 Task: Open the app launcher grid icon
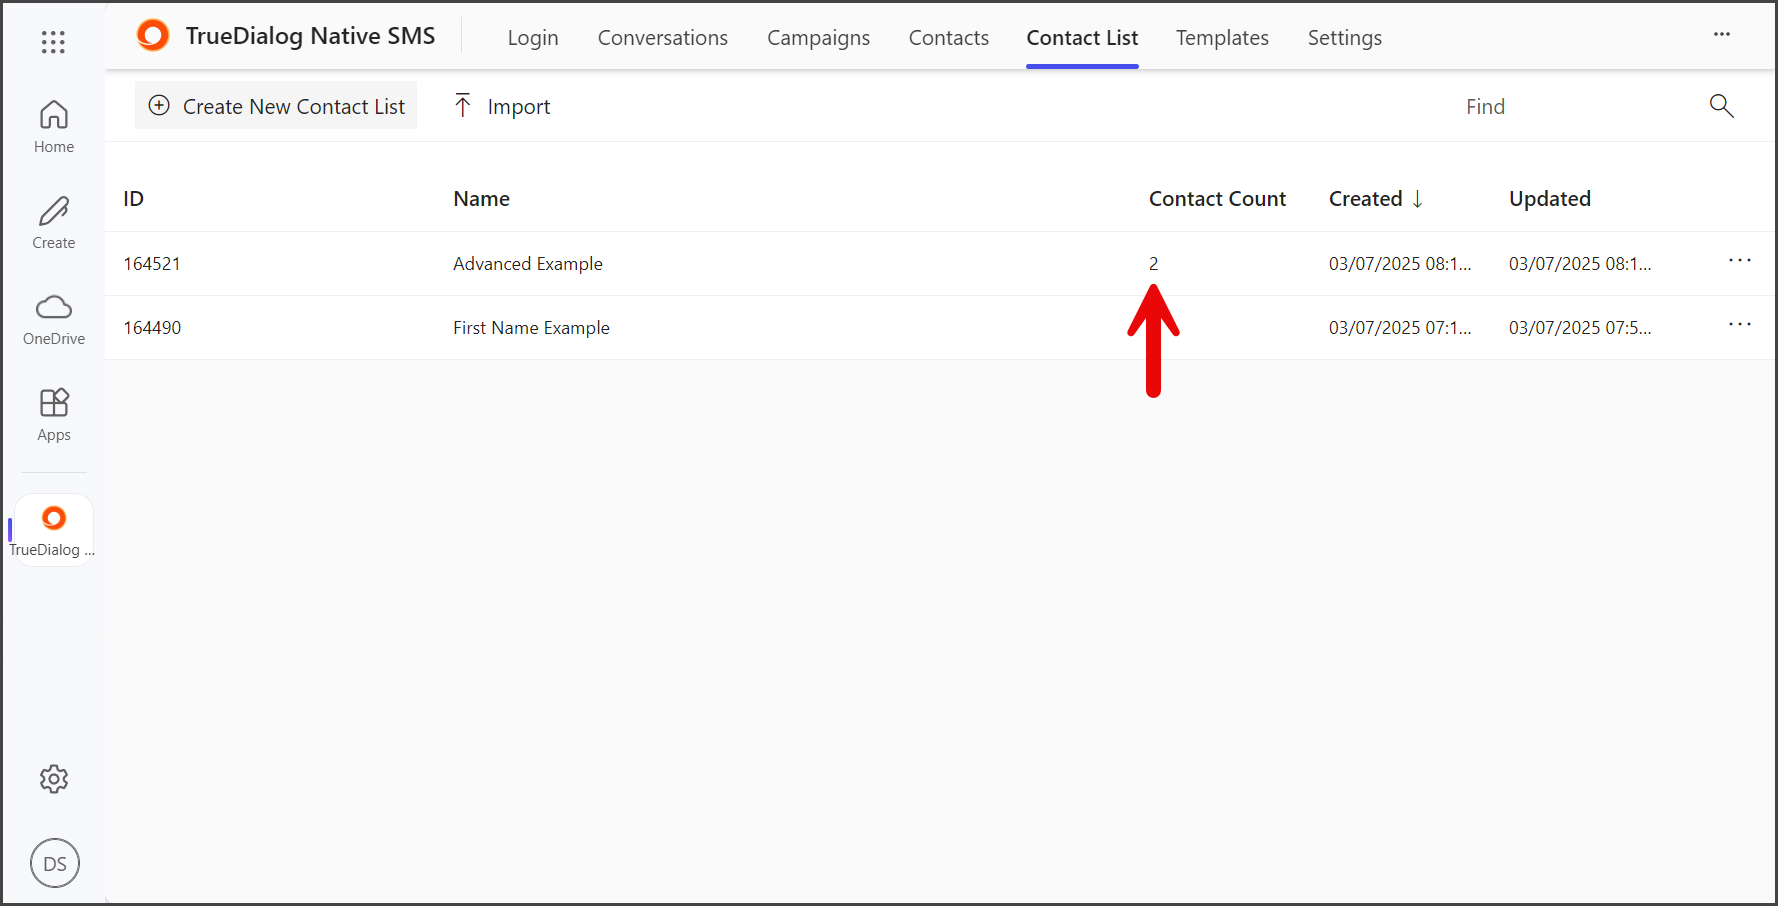click(53, 41)
